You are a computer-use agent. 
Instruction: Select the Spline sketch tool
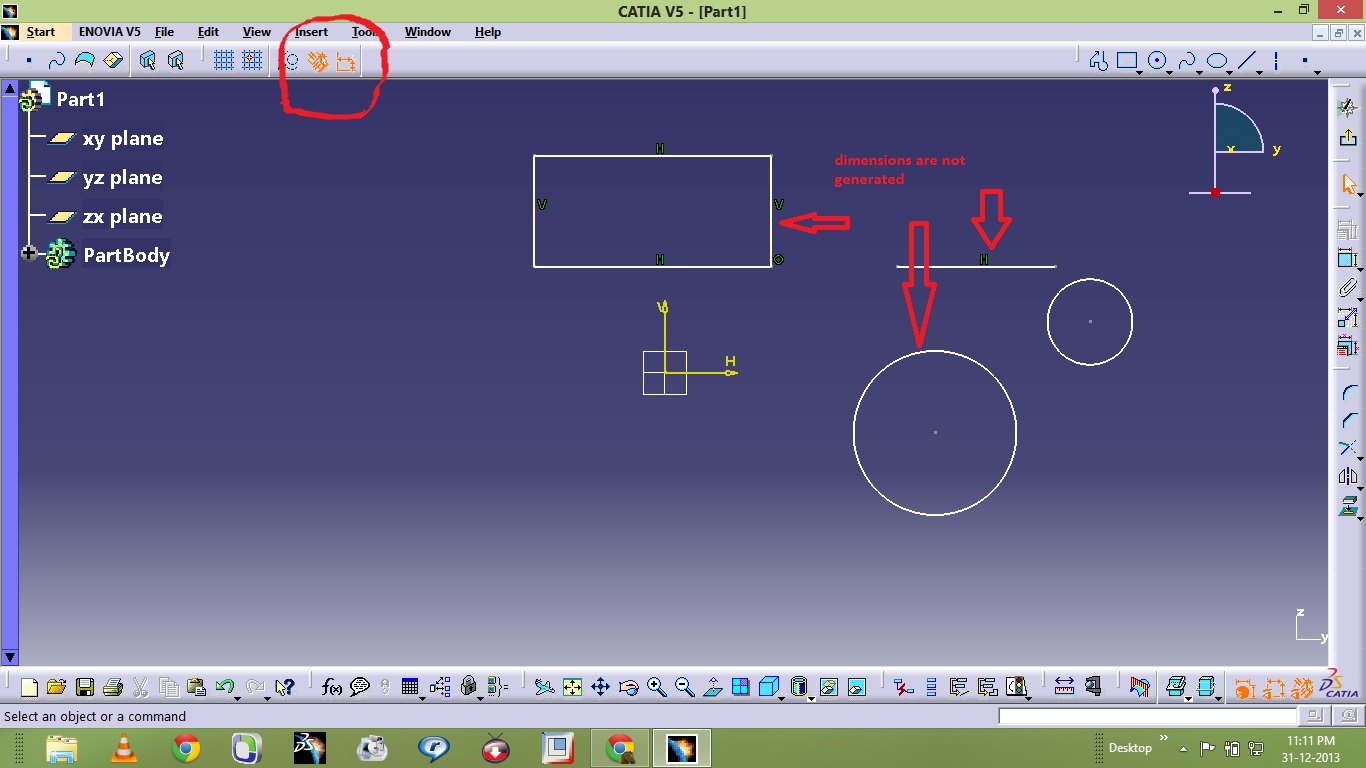1187,61
